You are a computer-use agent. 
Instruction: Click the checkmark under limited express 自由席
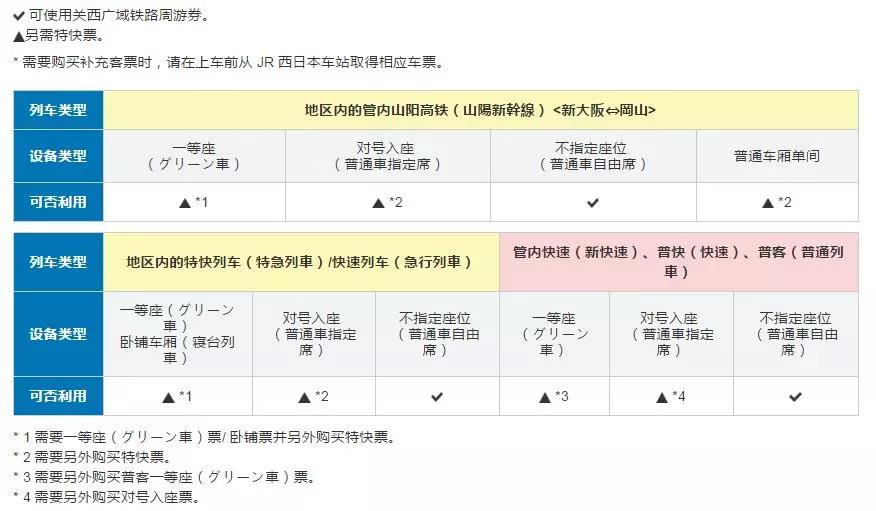click(437, 397)
